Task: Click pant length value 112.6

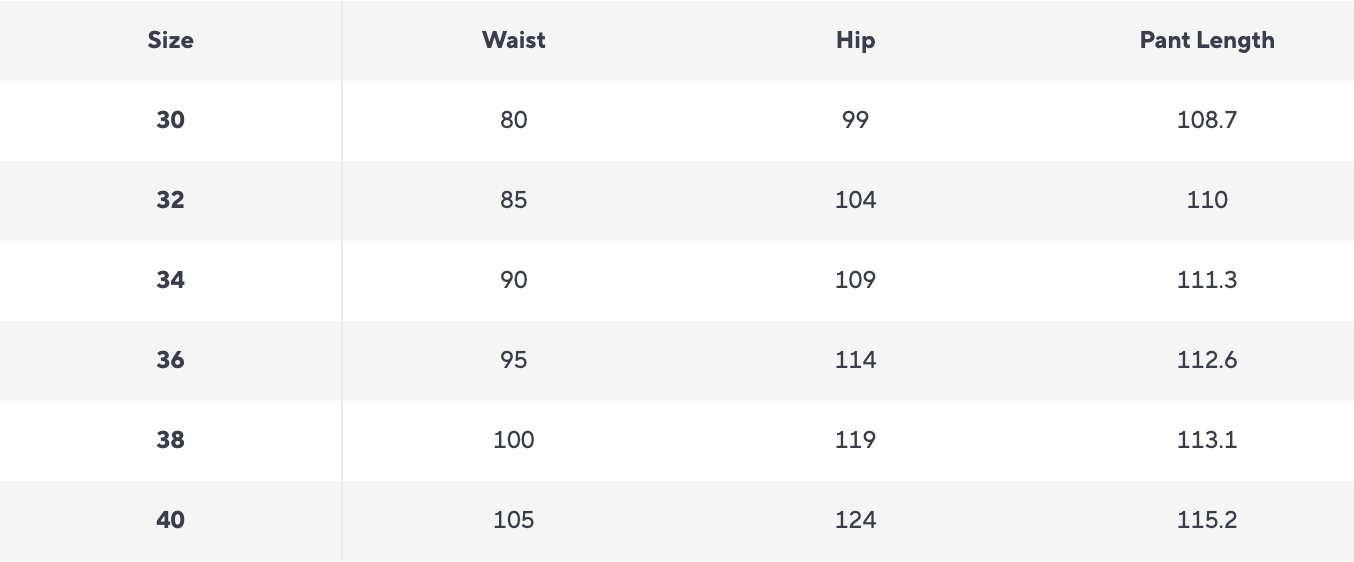Action: (x=1206, y=360)
